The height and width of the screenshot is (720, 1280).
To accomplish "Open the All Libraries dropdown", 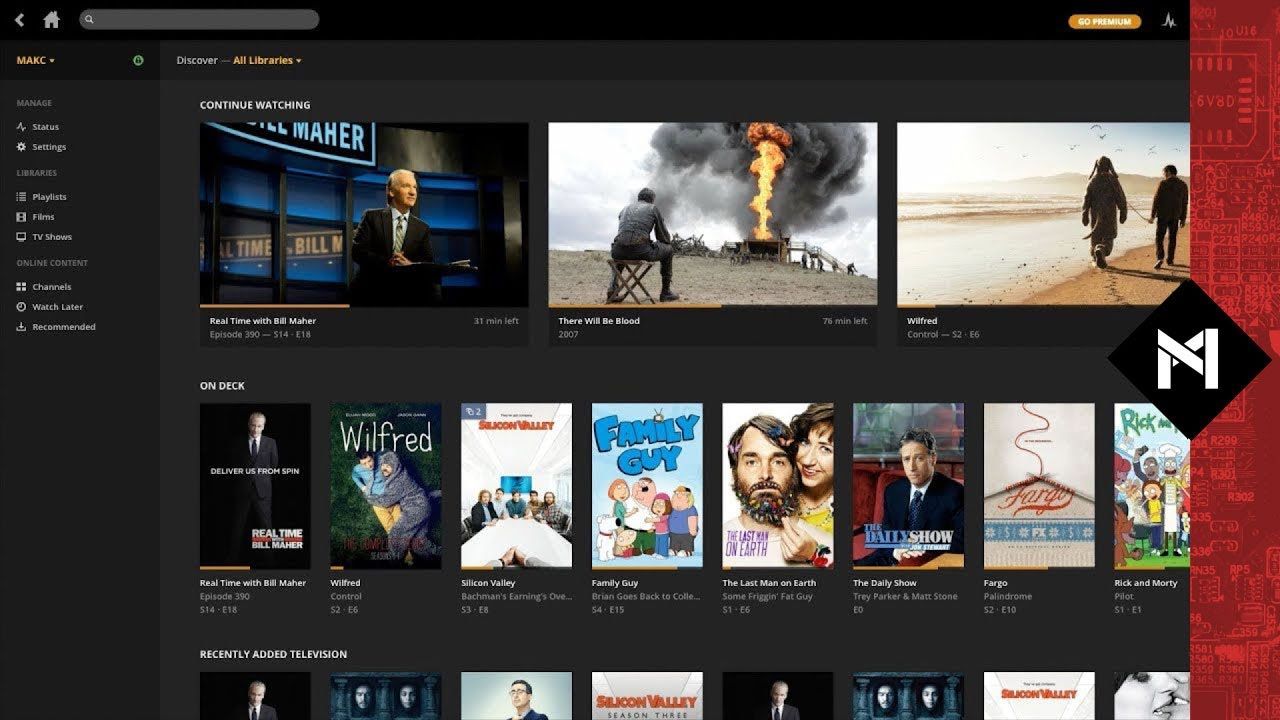I will pyautogui.click(x=266, y=61).
